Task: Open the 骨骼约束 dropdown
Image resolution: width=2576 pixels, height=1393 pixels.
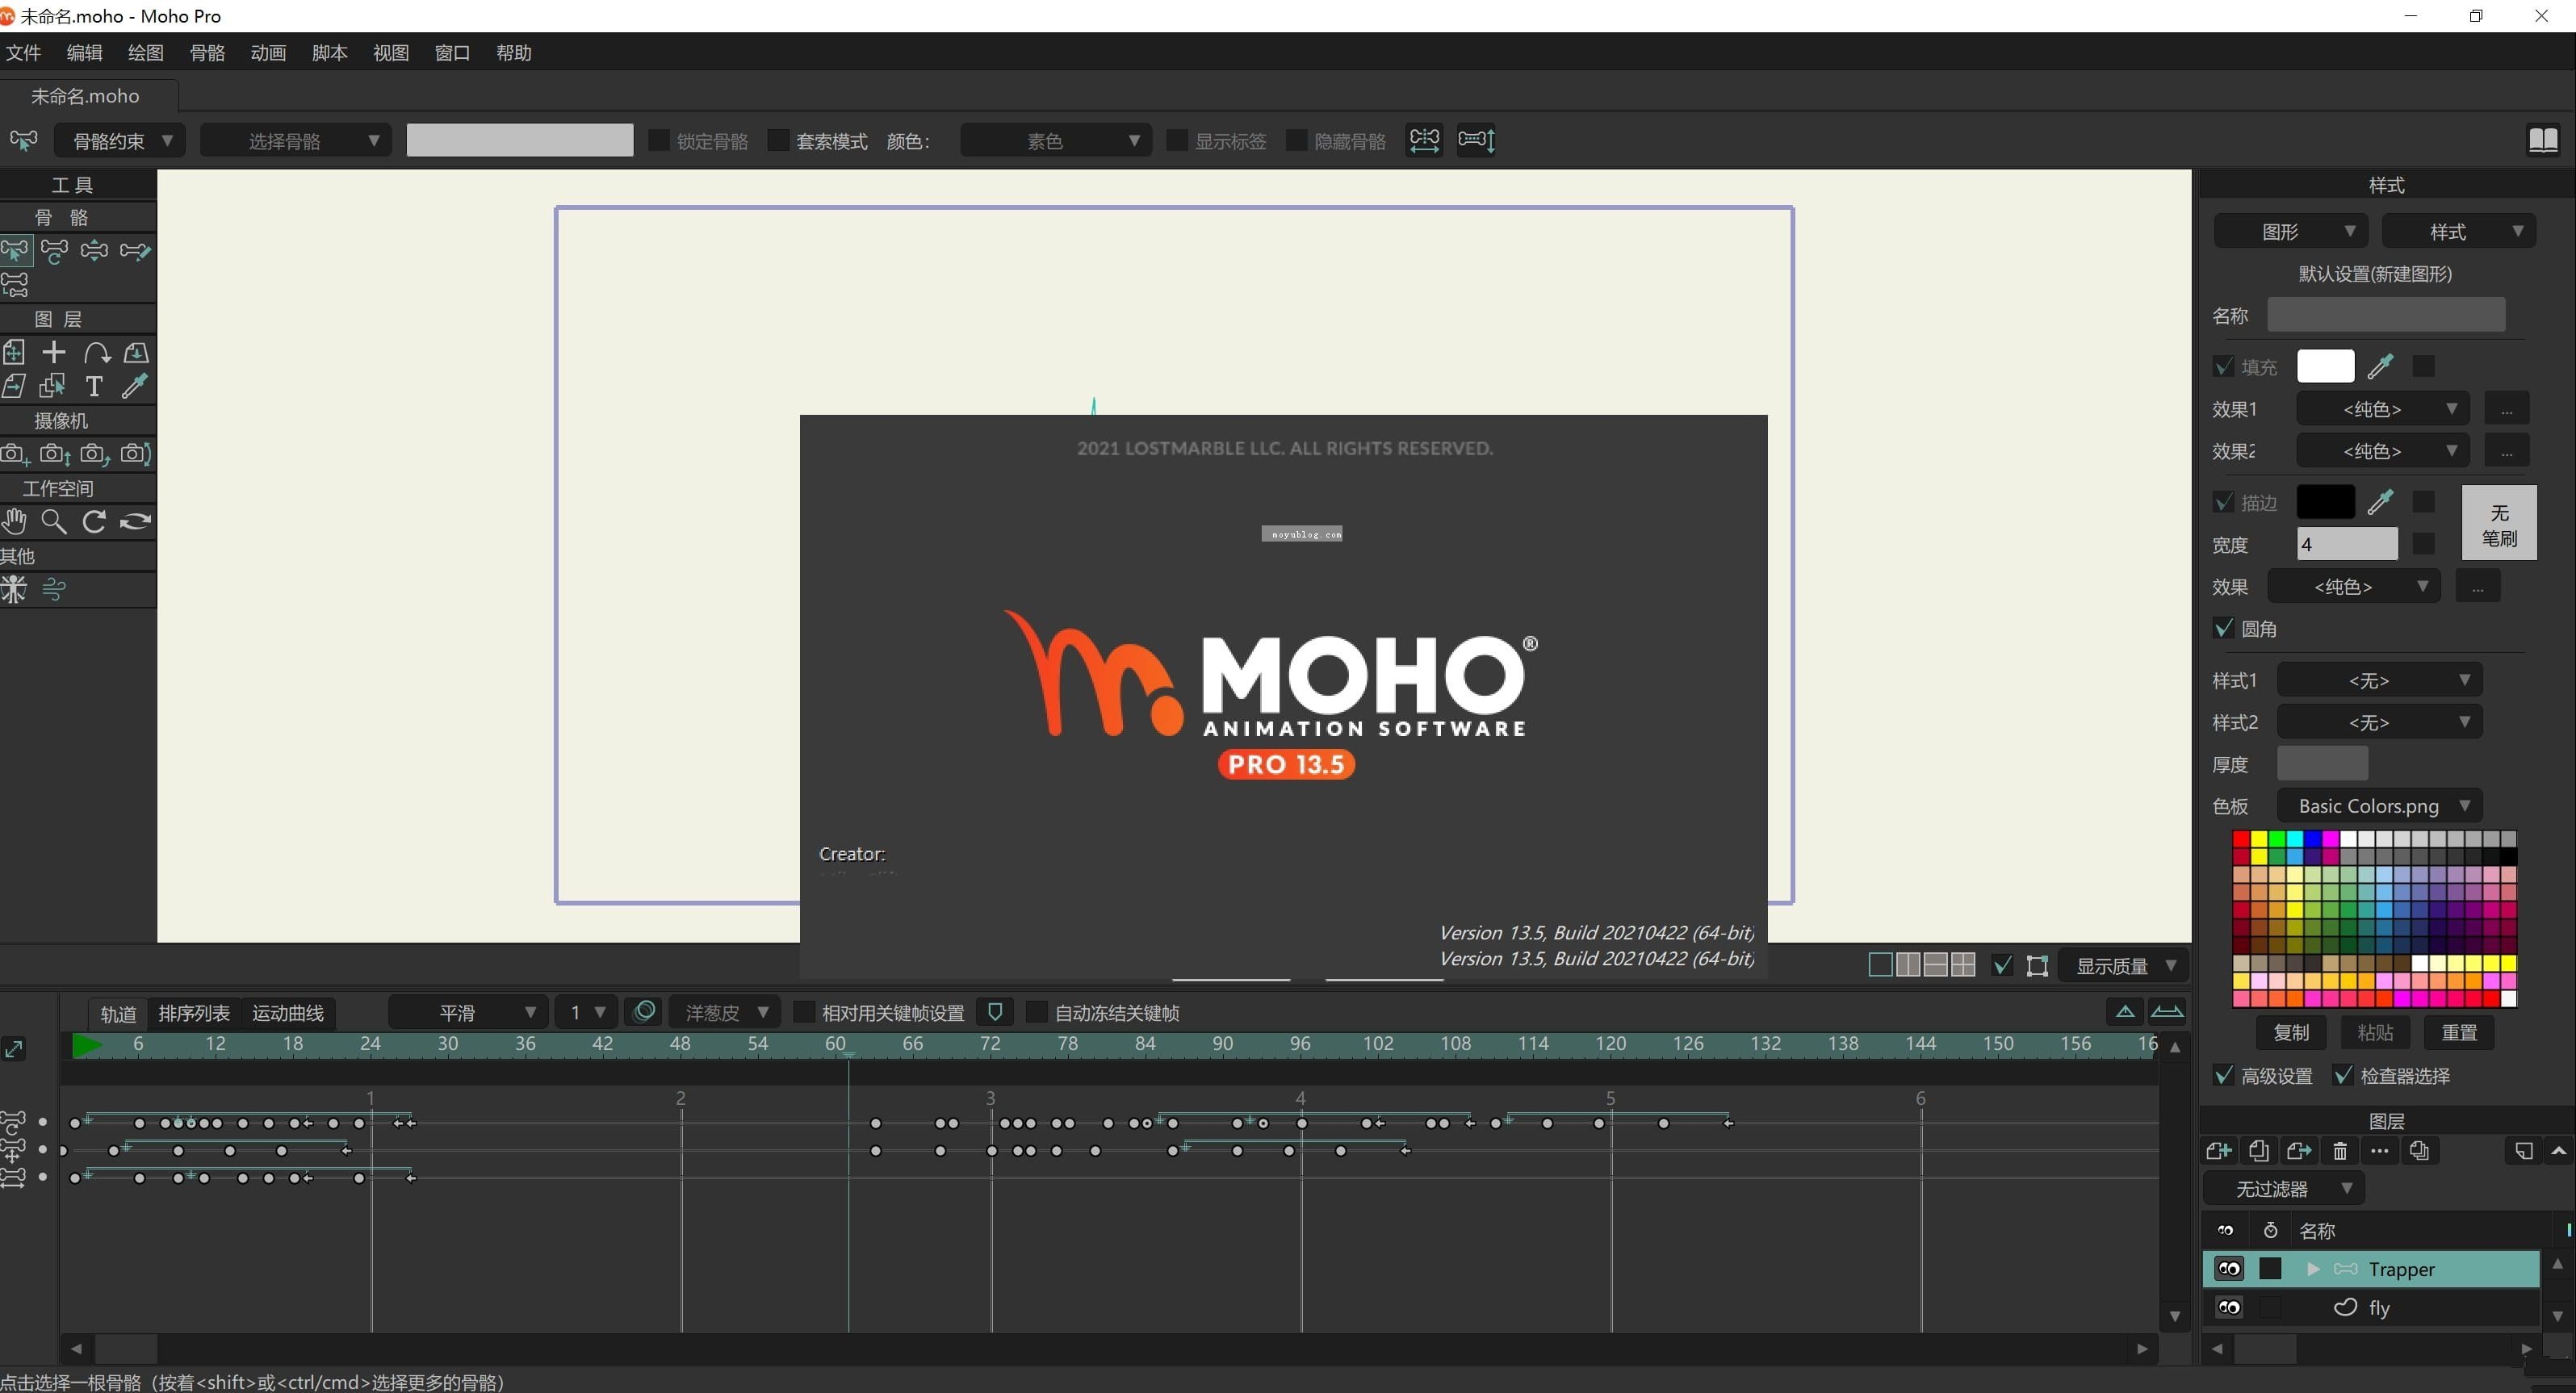Action: coord(121,140)
